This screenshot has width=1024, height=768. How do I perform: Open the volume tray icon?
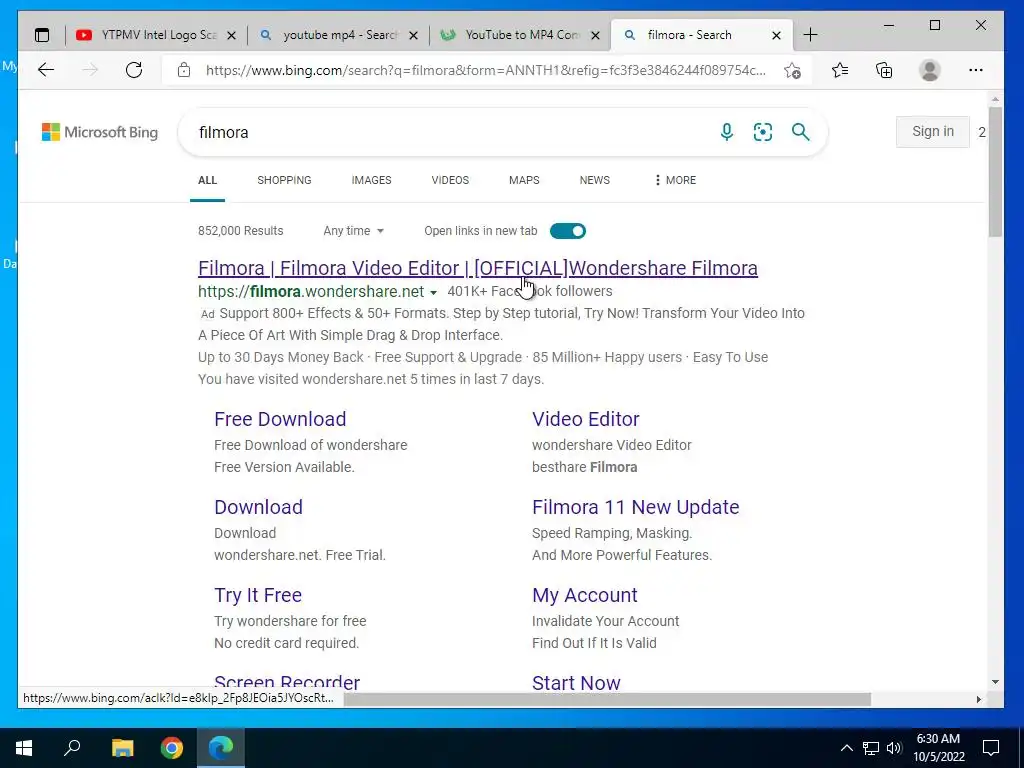[x=894, y=748]
